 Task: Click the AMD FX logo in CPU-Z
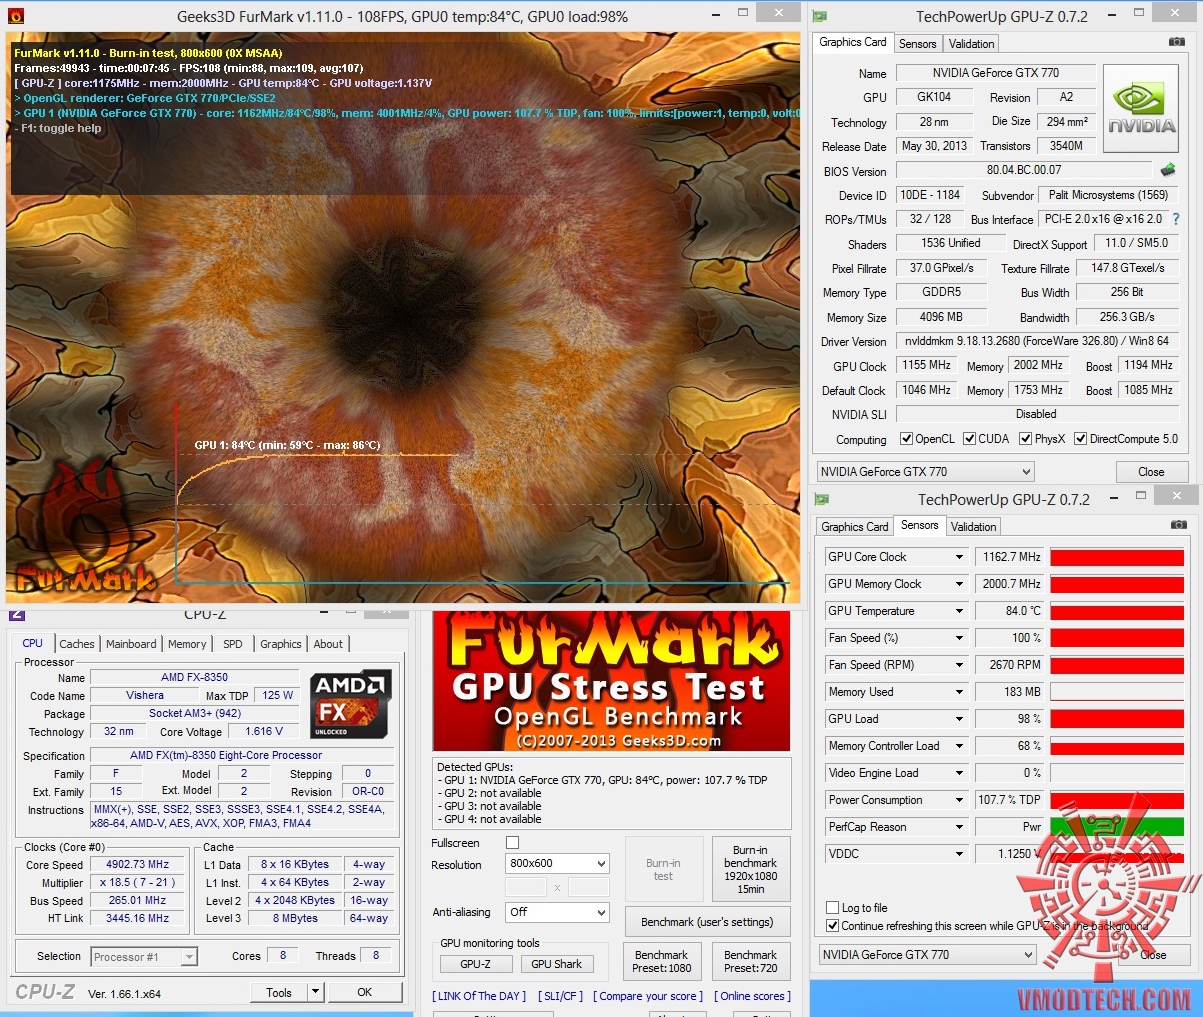pyautogui.click(x=350, y=704)
